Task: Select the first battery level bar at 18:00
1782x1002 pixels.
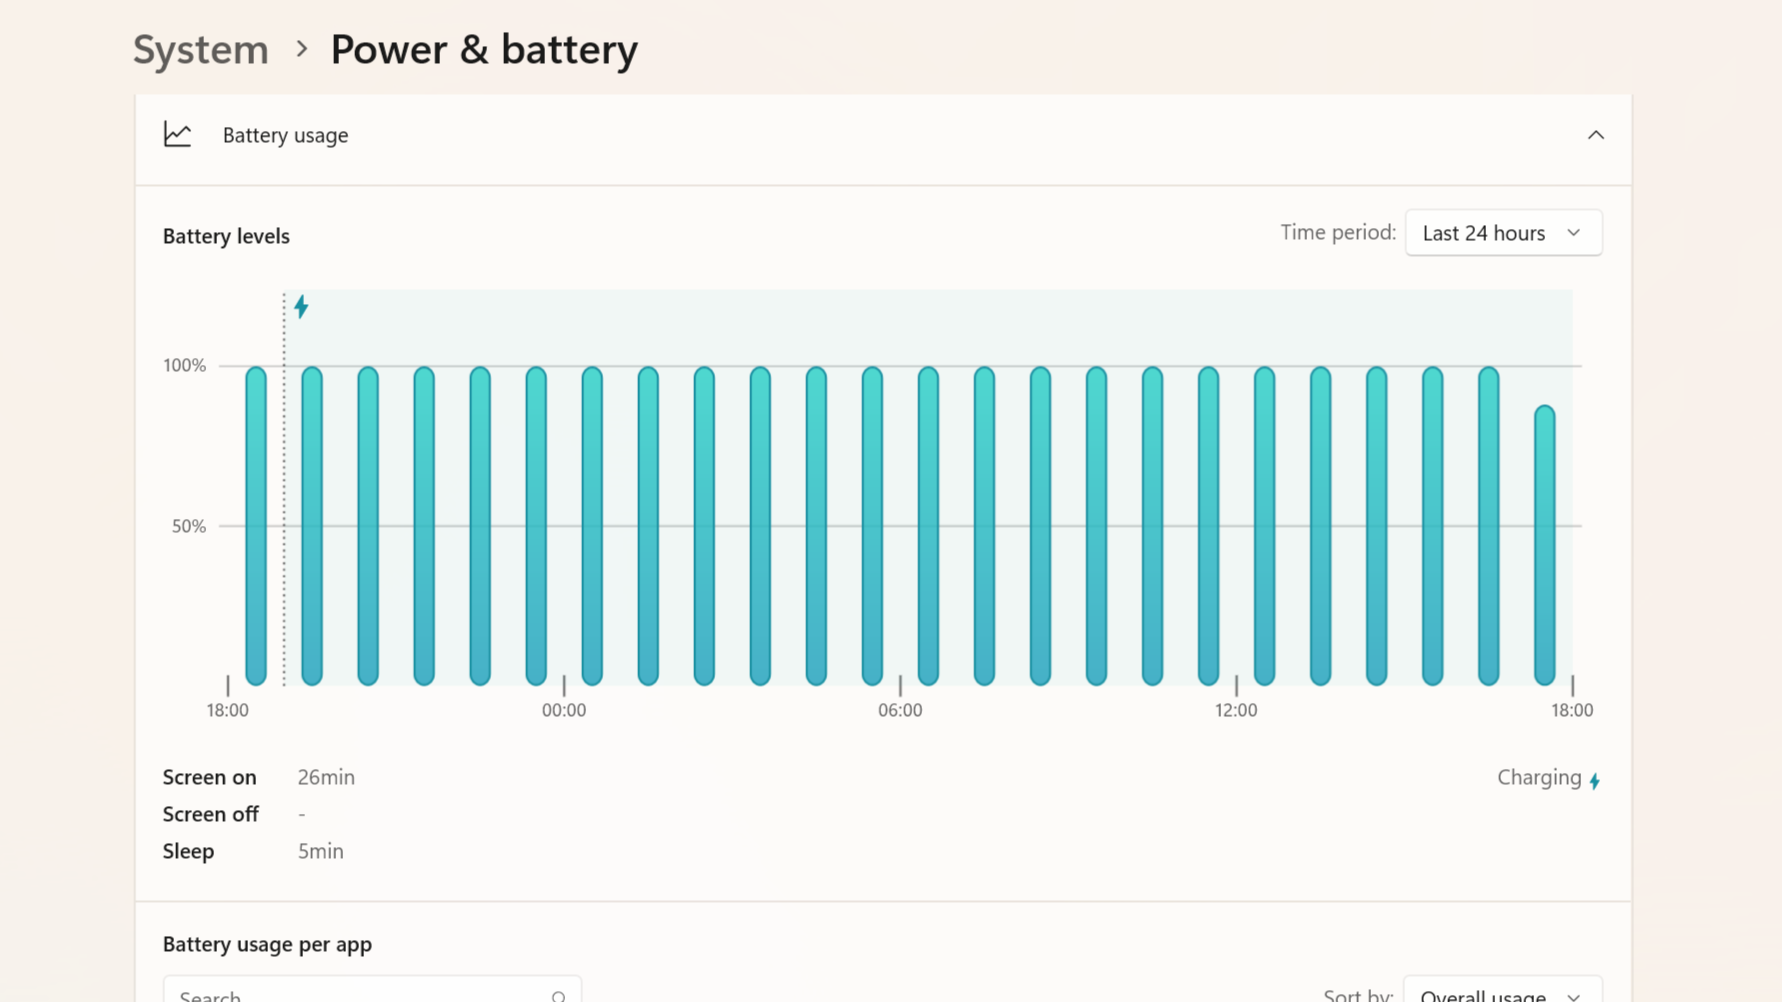Action: [253, 525]
